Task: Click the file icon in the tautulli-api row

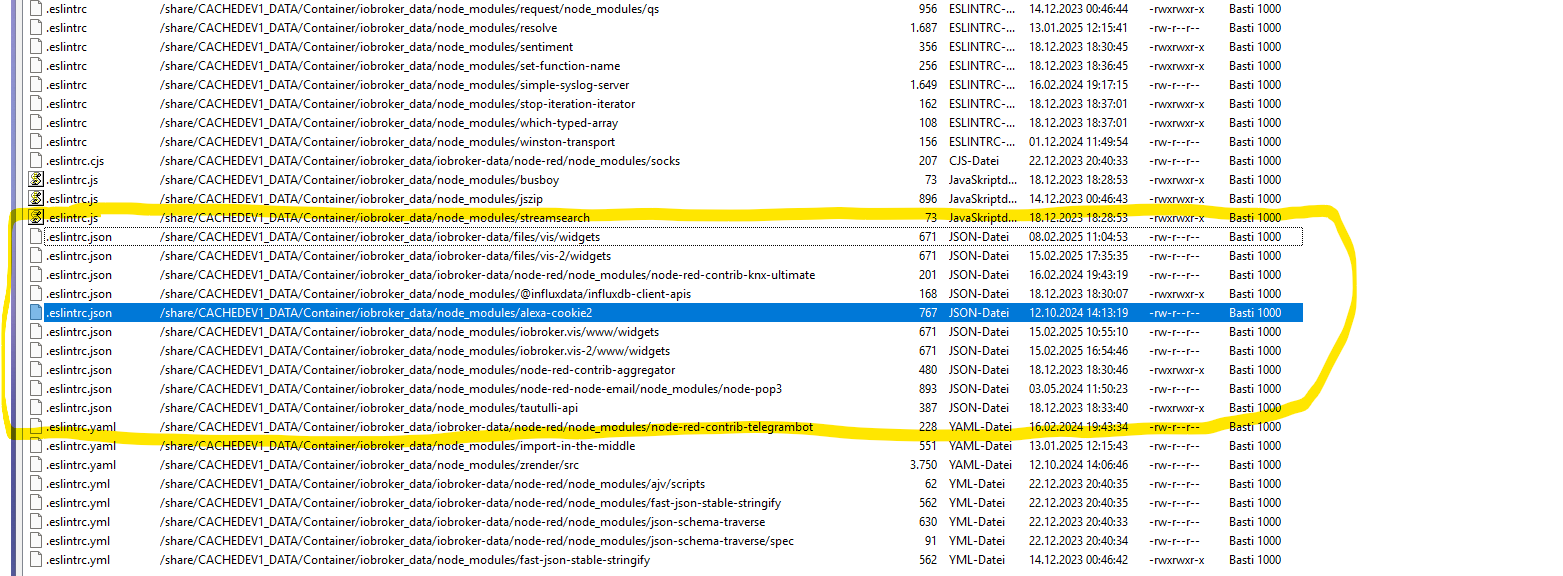Action: tap(37, 408)
